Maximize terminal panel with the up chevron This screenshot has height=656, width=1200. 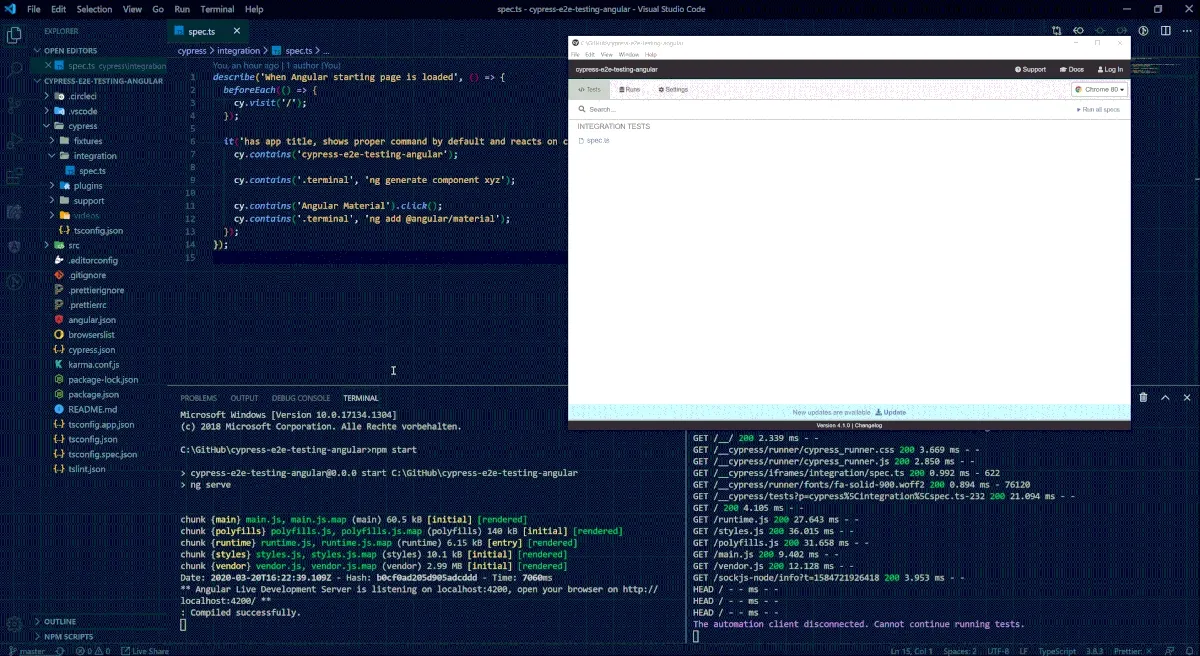pyautogui.click(x=1165, y=398)
